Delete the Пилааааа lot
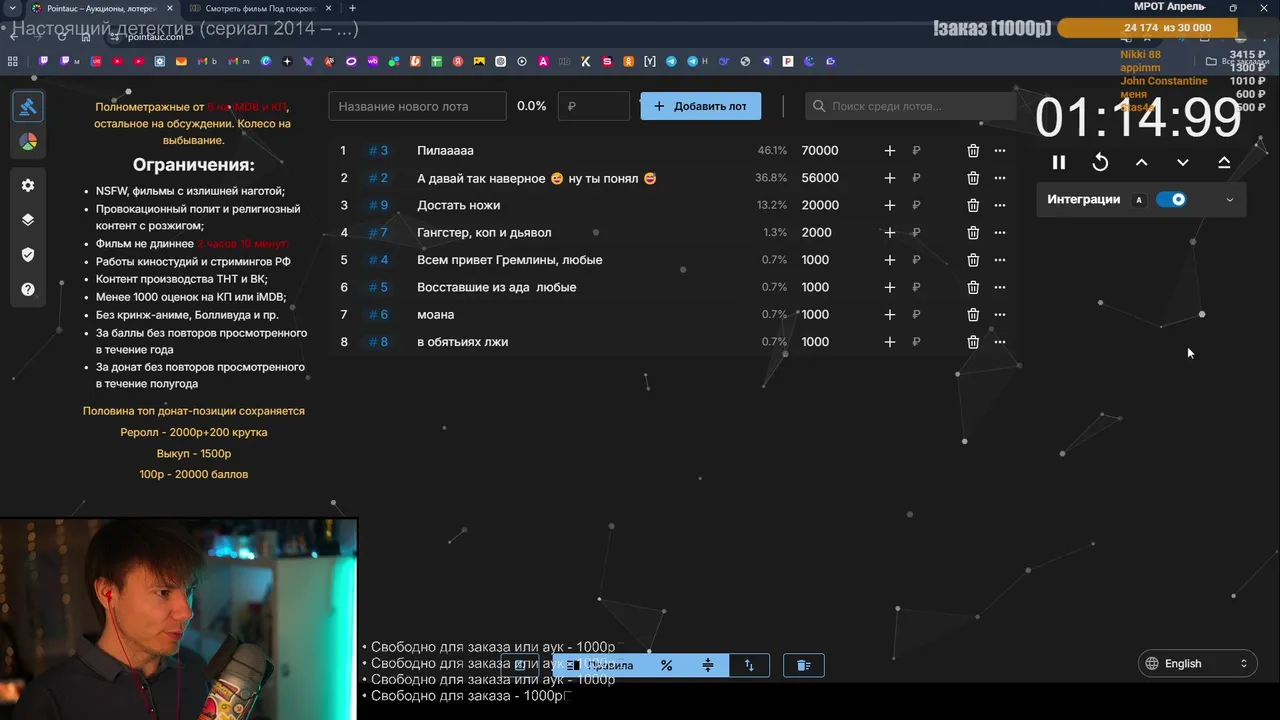The height and width of the screenshot is (720, 1280). (x=973, y=151)
